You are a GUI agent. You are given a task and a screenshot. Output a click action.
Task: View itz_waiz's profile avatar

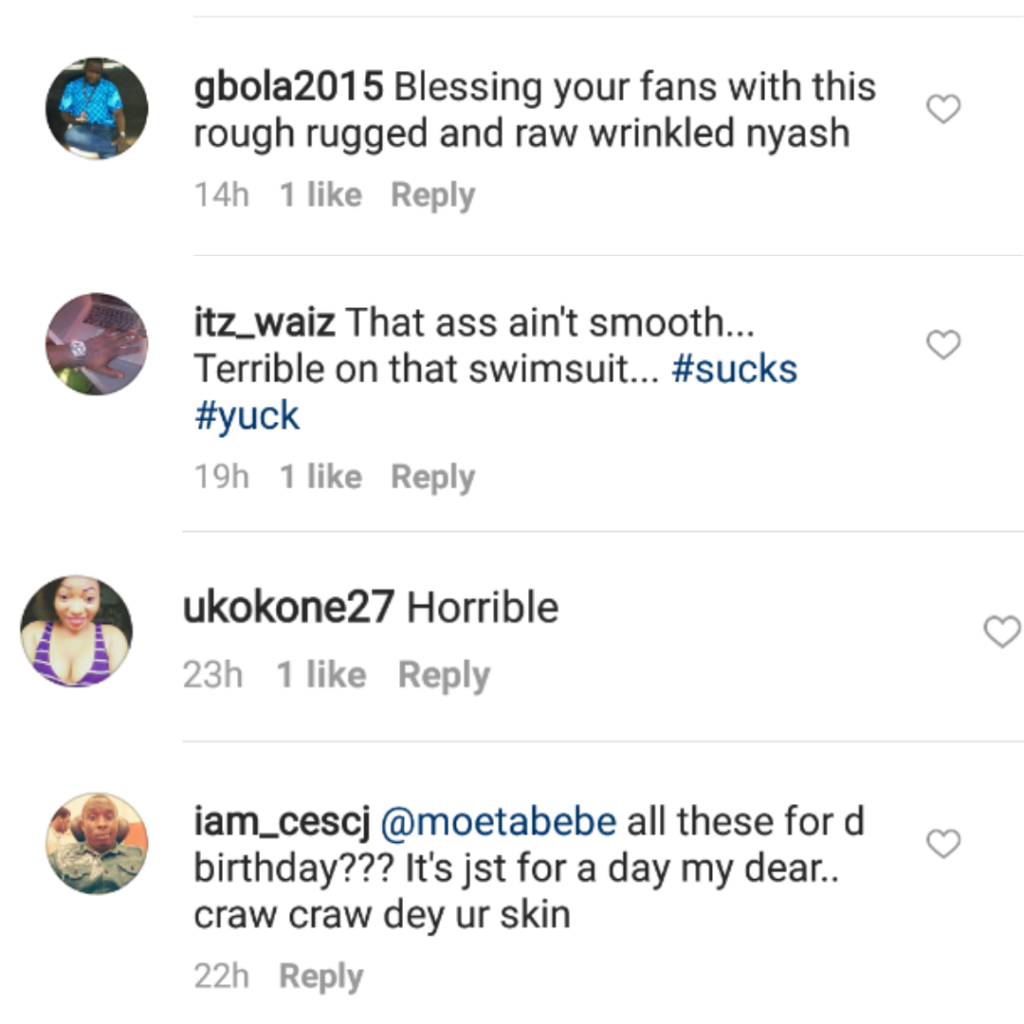pyautogui.click(x=97, y=344)
